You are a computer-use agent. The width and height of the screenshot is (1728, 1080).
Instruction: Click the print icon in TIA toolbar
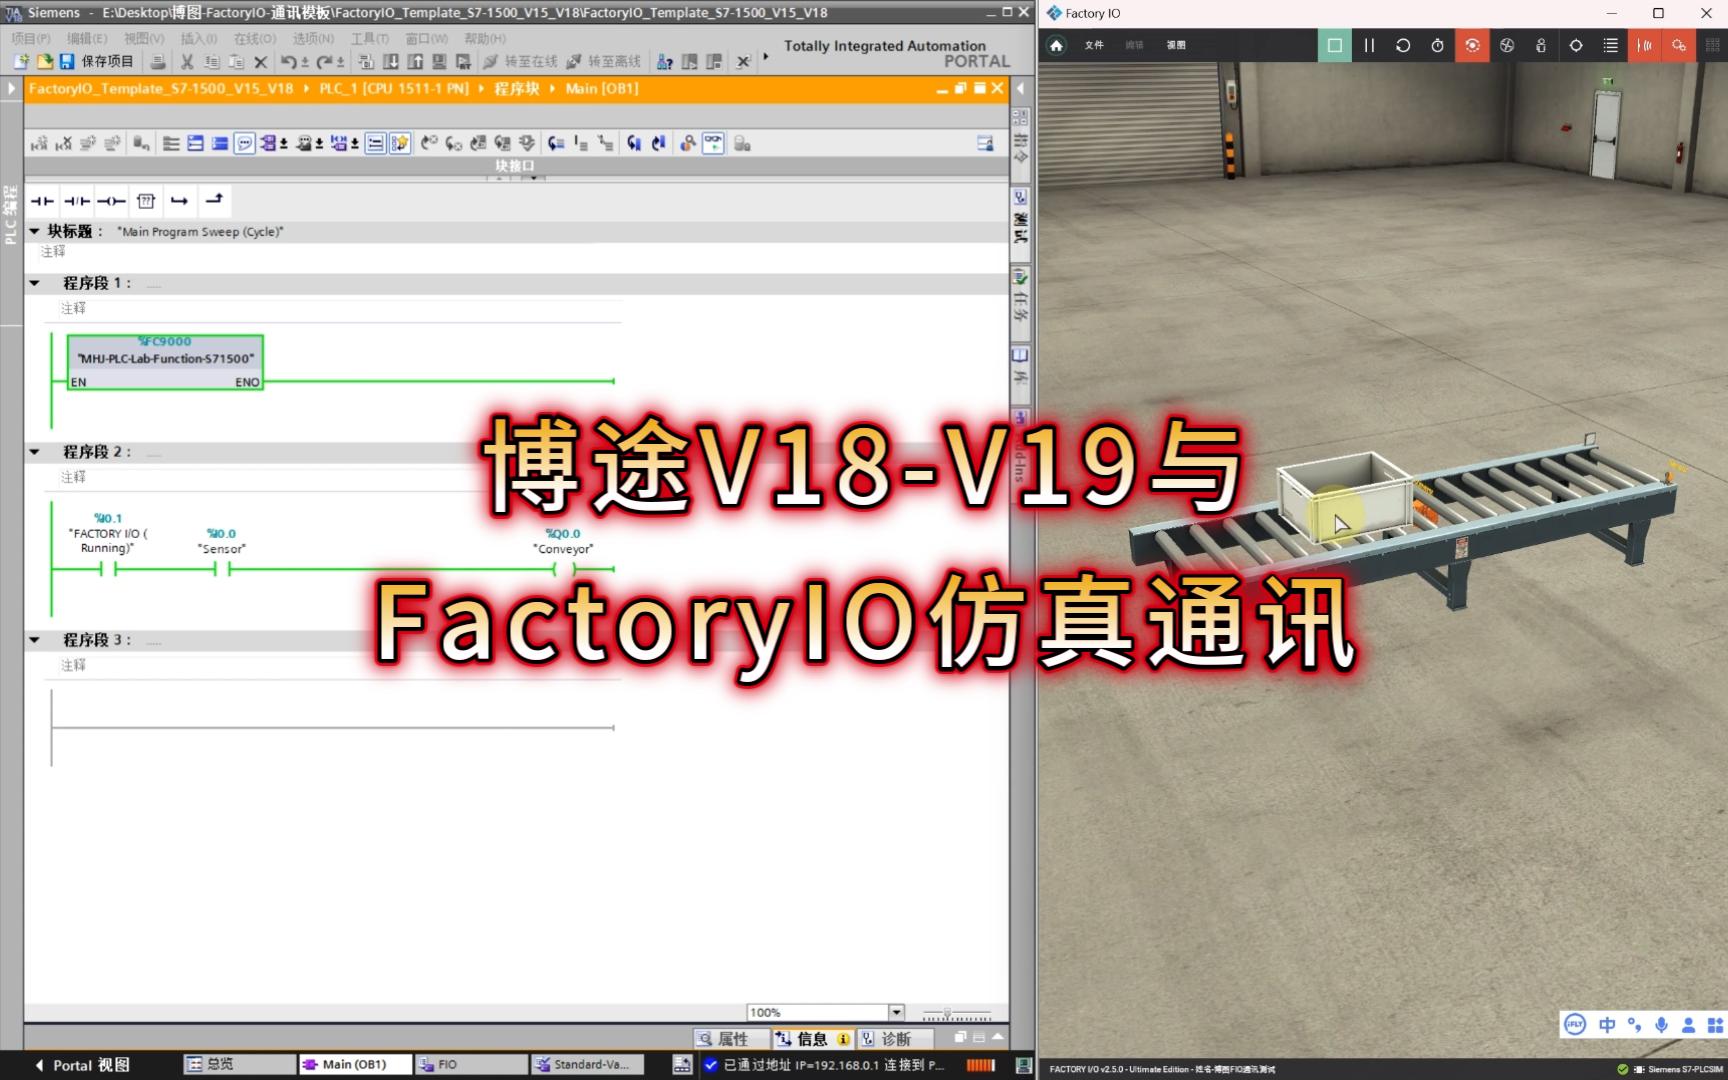pos(158,62)
